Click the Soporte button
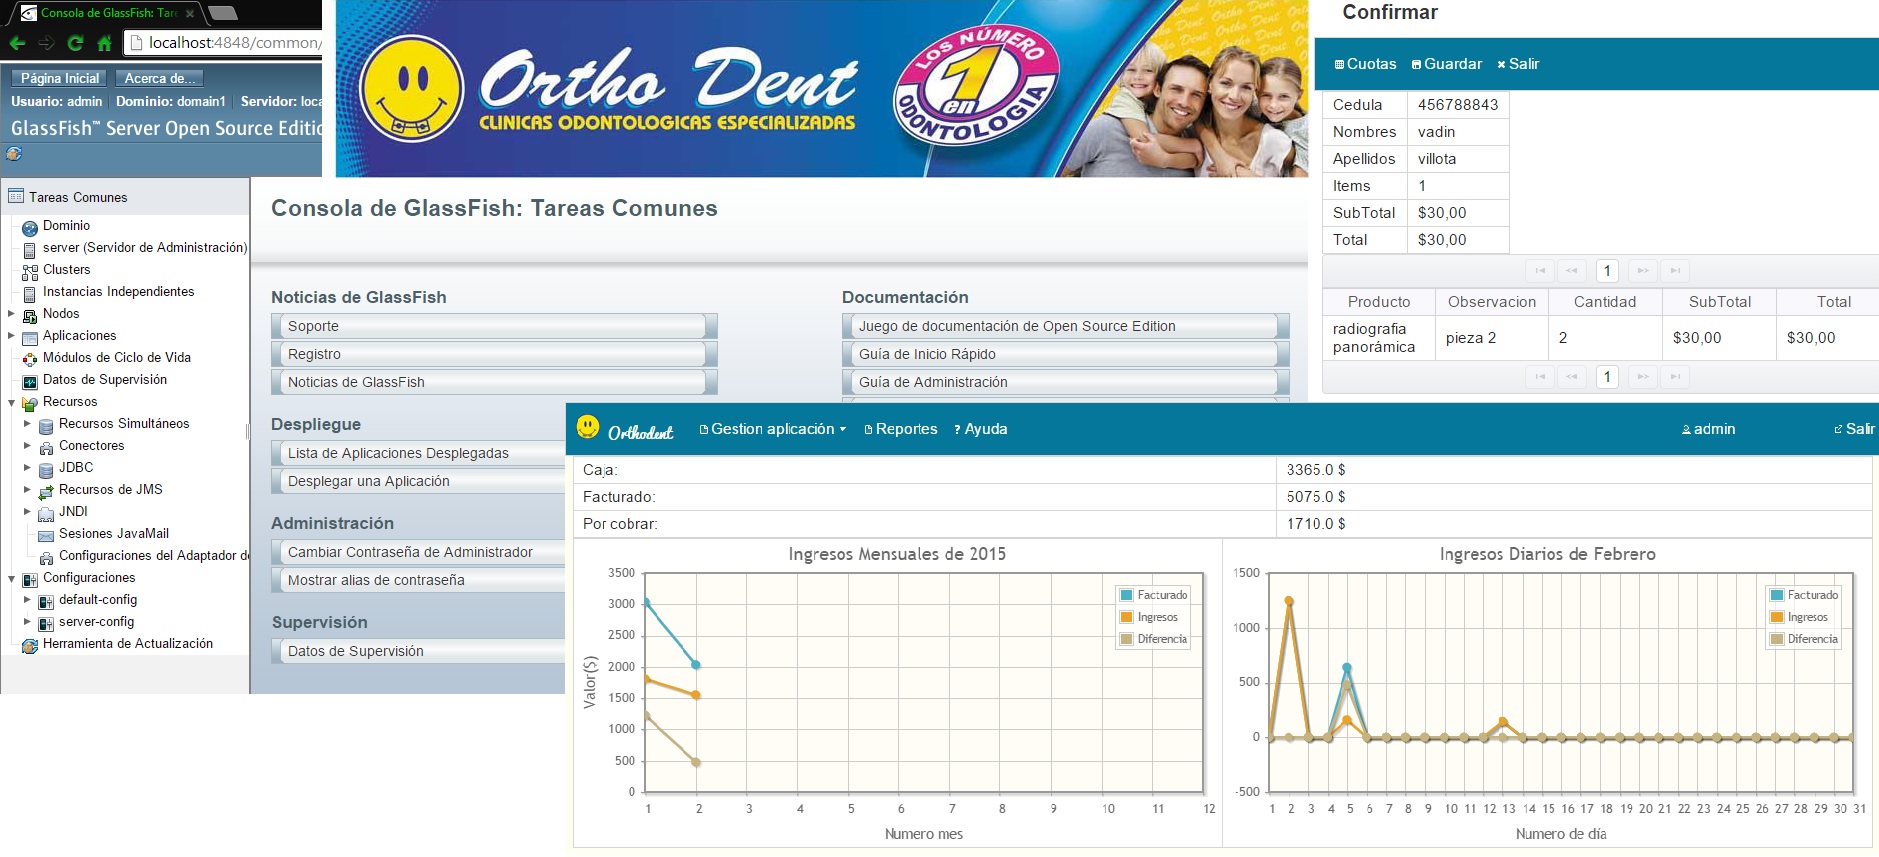This screenshot has width=1879, height=857. tap(494, 326)
